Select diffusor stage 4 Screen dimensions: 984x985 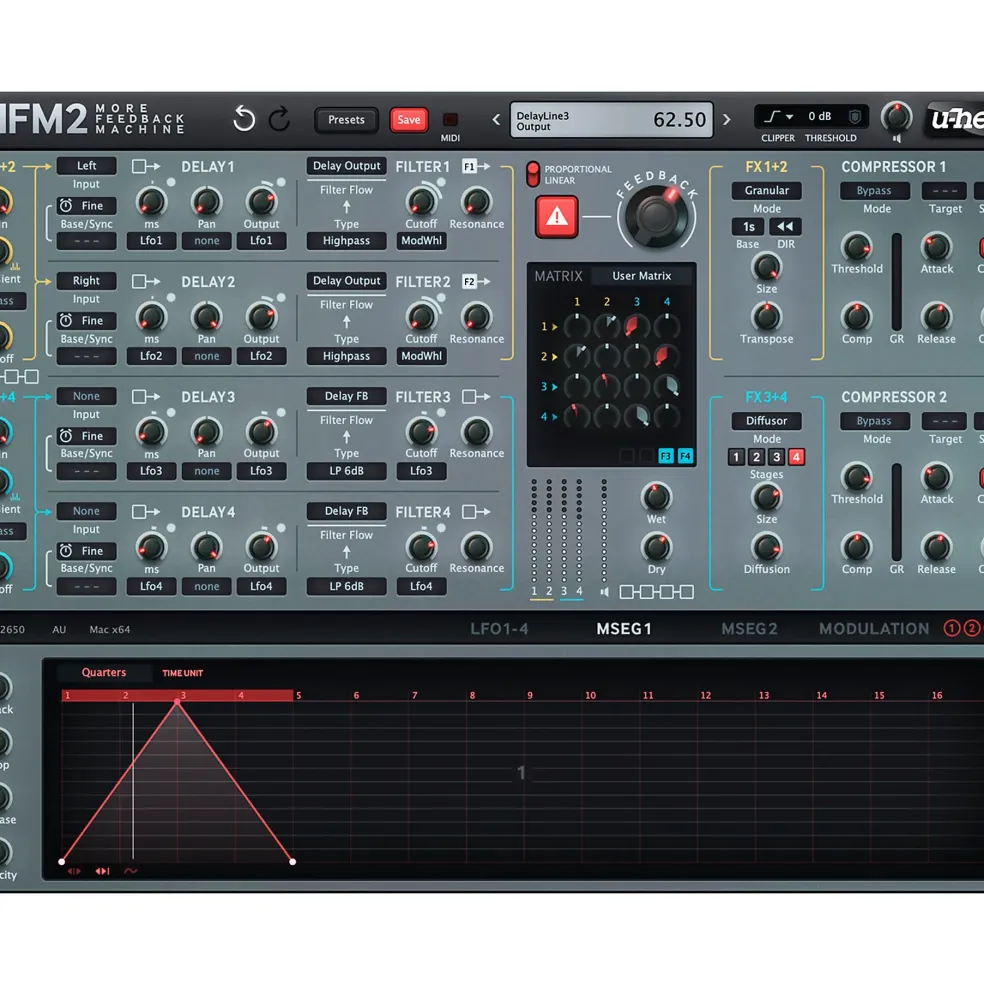[796, 457]
